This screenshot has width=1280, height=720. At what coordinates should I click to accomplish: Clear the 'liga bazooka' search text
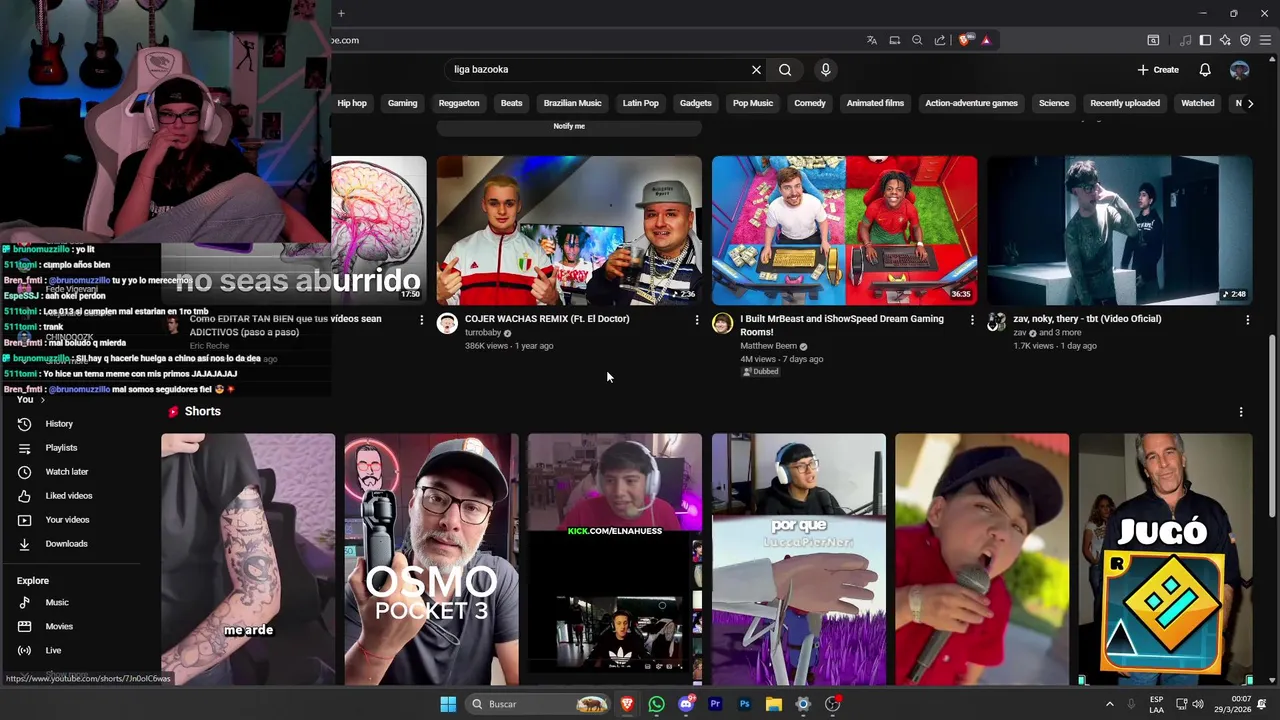point(756,70)
